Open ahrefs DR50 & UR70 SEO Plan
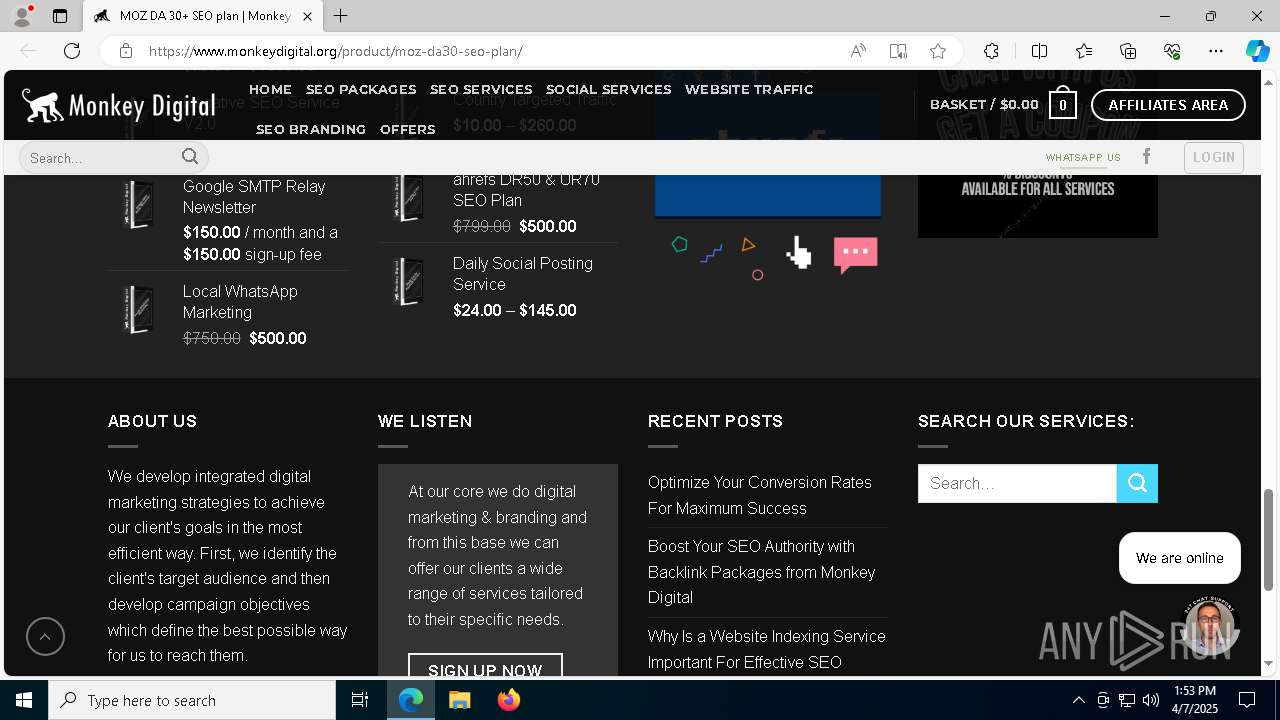This screenshot has width=1280, height=720. (x=526, y=190)
